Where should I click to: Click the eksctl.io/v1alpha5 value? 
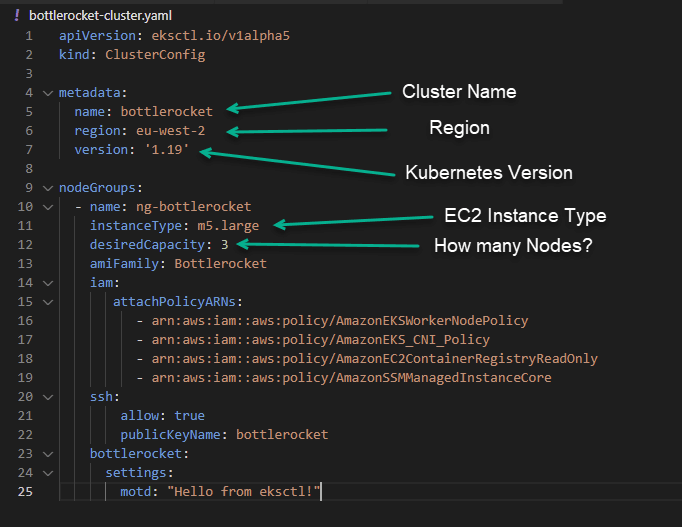point(221,36)
